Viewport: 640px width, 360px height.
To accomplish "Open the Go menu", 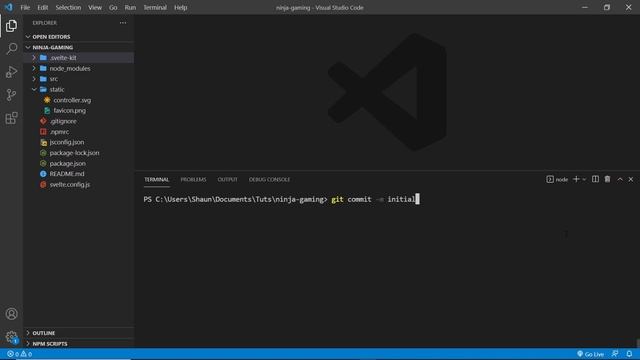I will 113,7.
